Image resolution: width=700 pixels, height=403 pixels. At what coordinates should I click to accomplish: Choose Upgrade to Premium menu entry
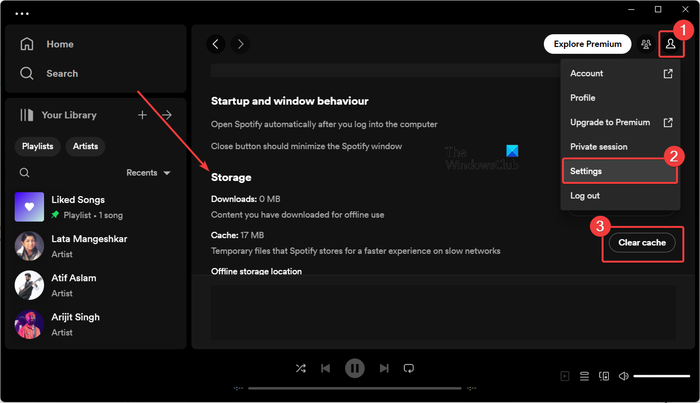point(621,122)
